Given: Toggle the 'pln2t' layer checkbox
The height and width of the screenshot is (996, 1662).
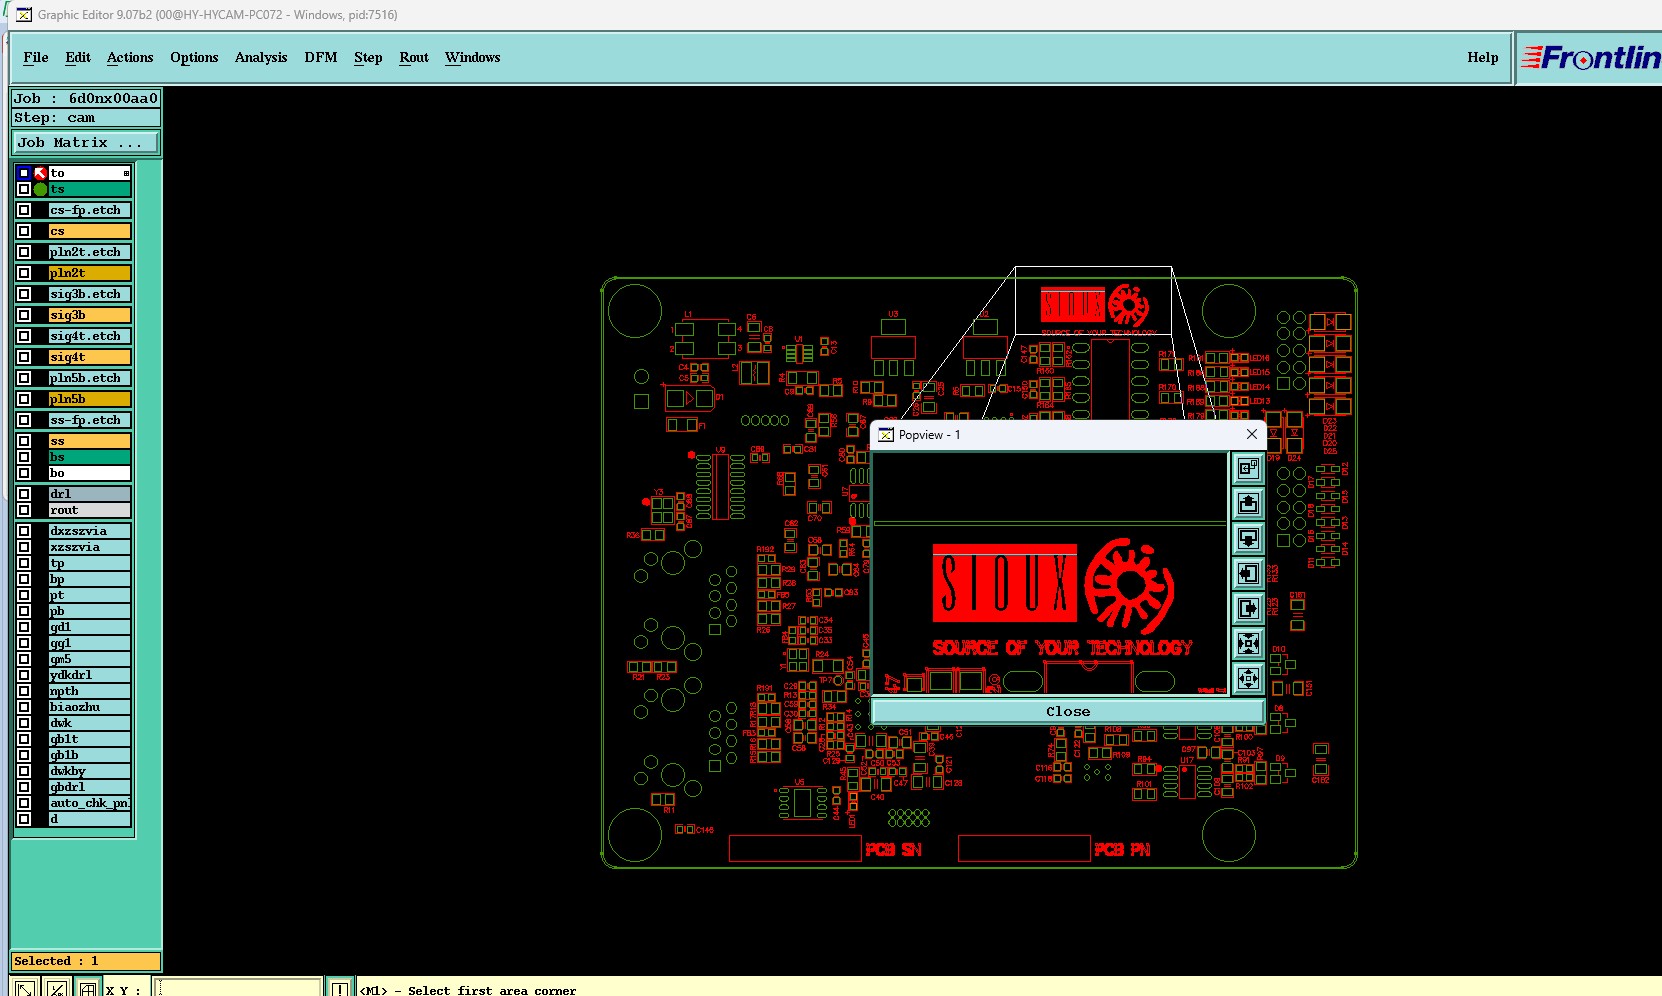Looking at the screenshot, I should pos(24,273).
